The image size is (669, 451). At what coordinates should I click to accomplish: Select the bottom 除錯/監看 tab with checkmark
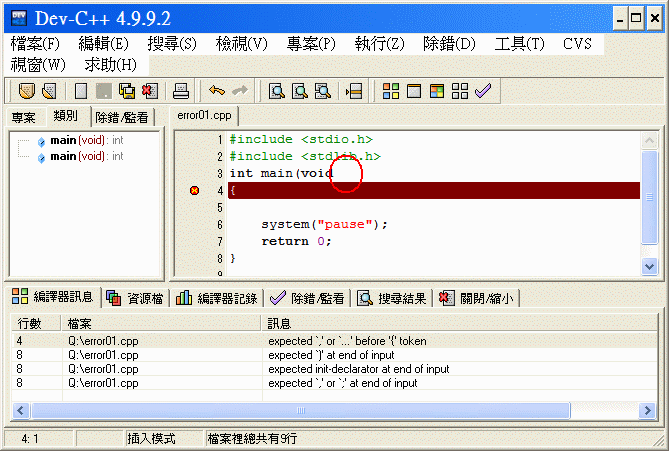[x=307, y=298]
